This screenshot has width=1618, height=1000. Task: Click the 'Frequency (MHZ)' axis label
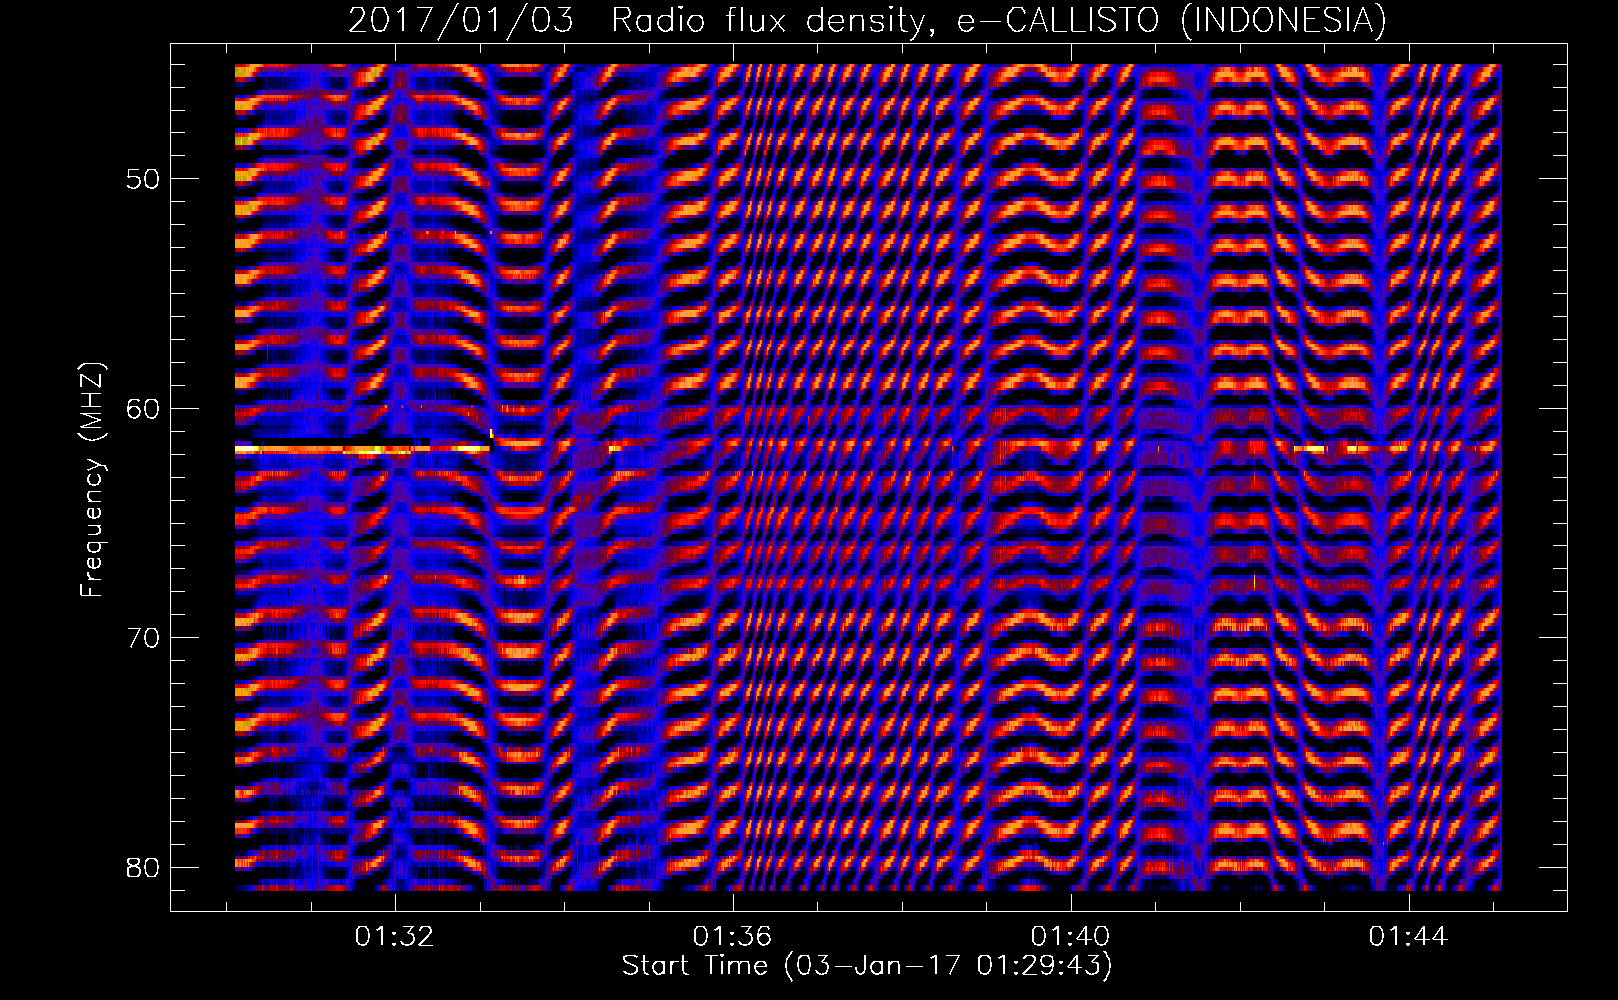coord(92,479)
